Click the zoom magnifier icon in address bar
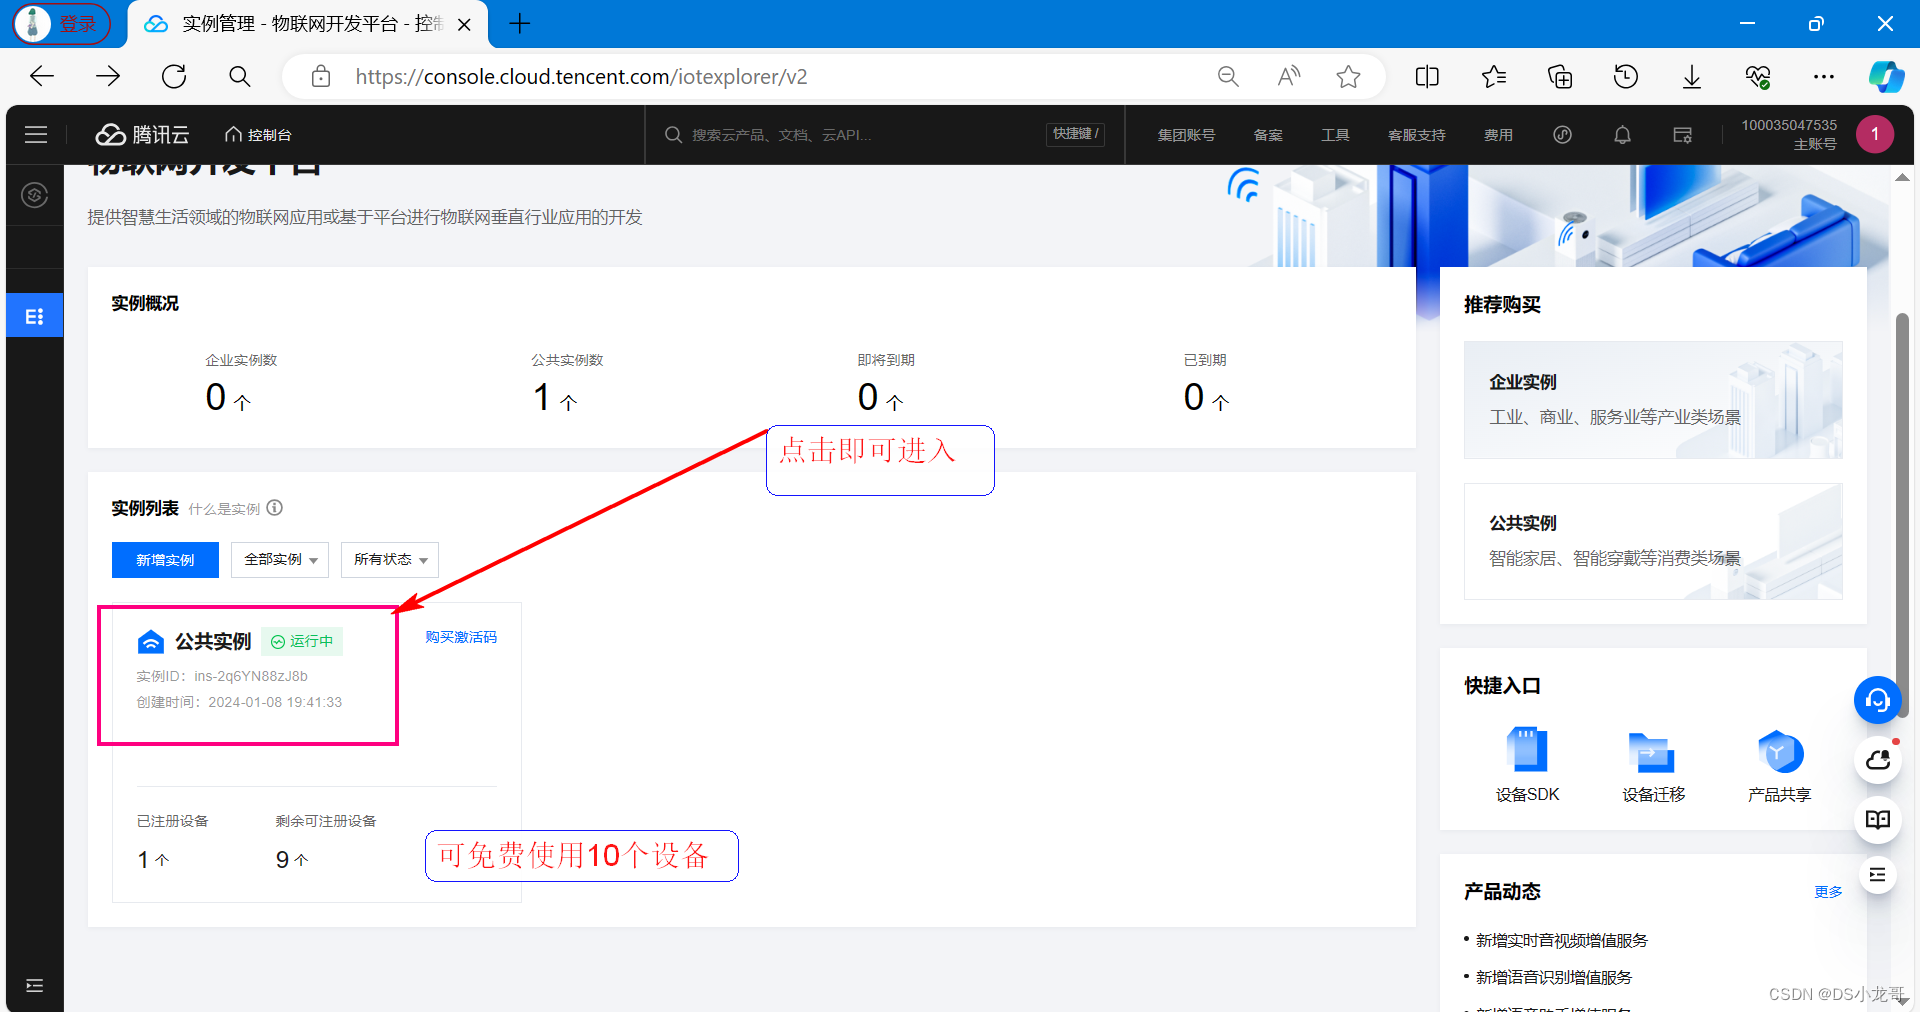Viewport: 1920px width, 1012px height. coord(1228,76)
